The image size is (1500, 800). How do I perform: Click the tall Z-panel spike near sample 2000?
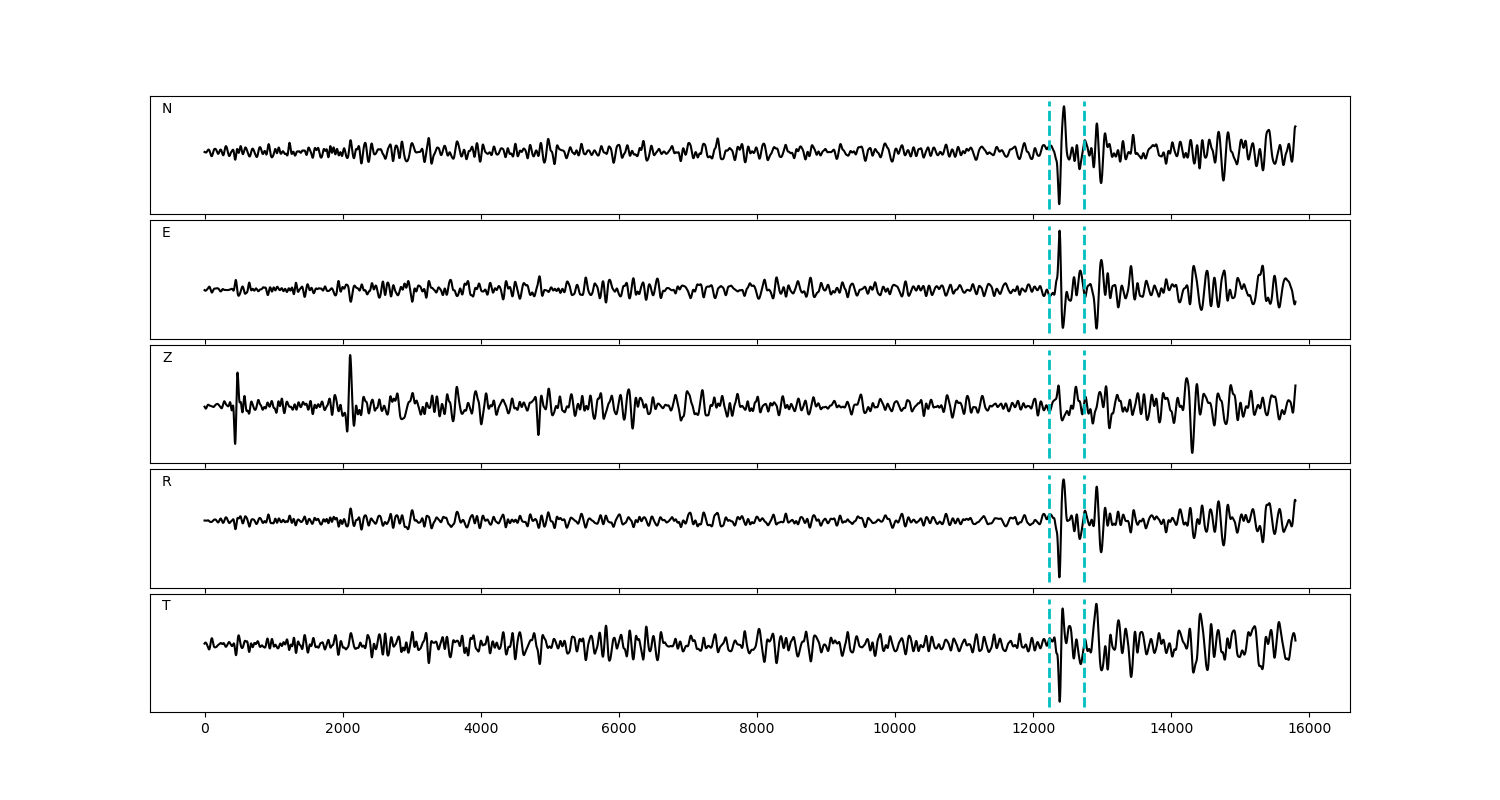(x=350, y=358)
